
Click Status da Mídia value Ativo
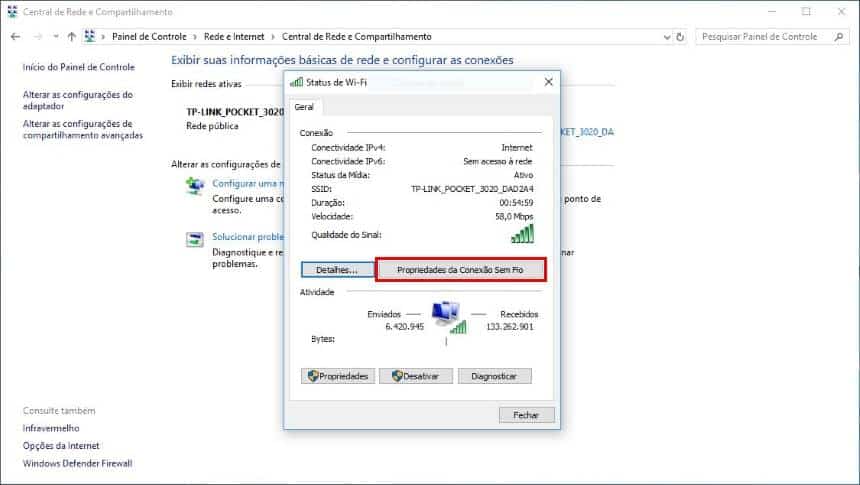click(523, 175)
